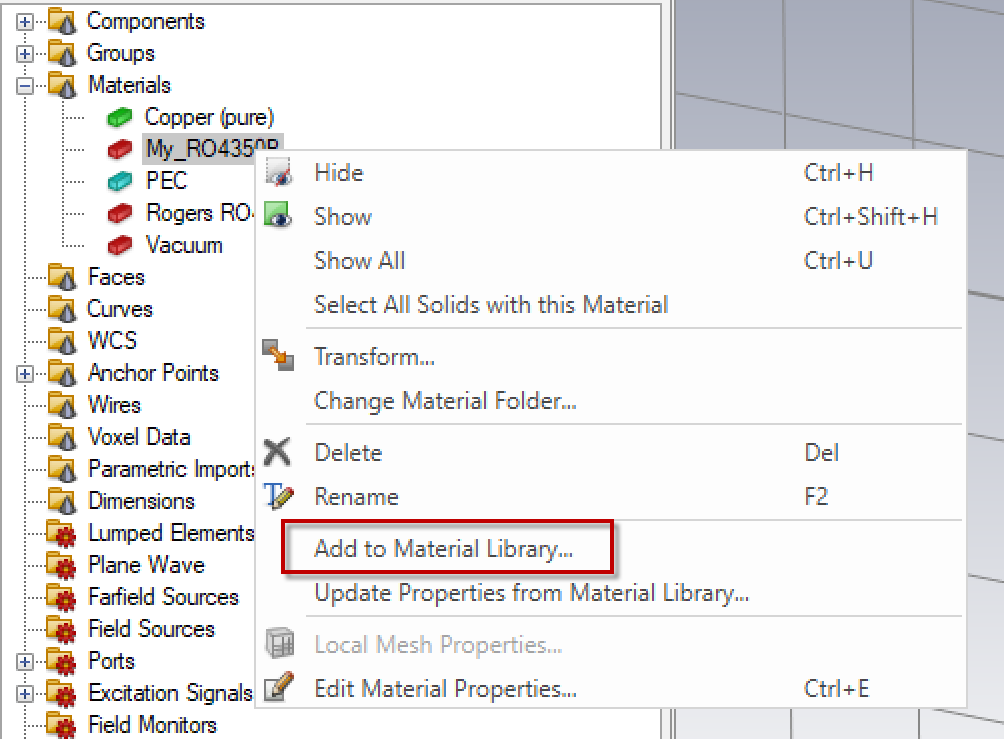Viewport: 1004px width, 739px height.
Task: Click the Lumped Elements folder icon
Action: (63, 533)
